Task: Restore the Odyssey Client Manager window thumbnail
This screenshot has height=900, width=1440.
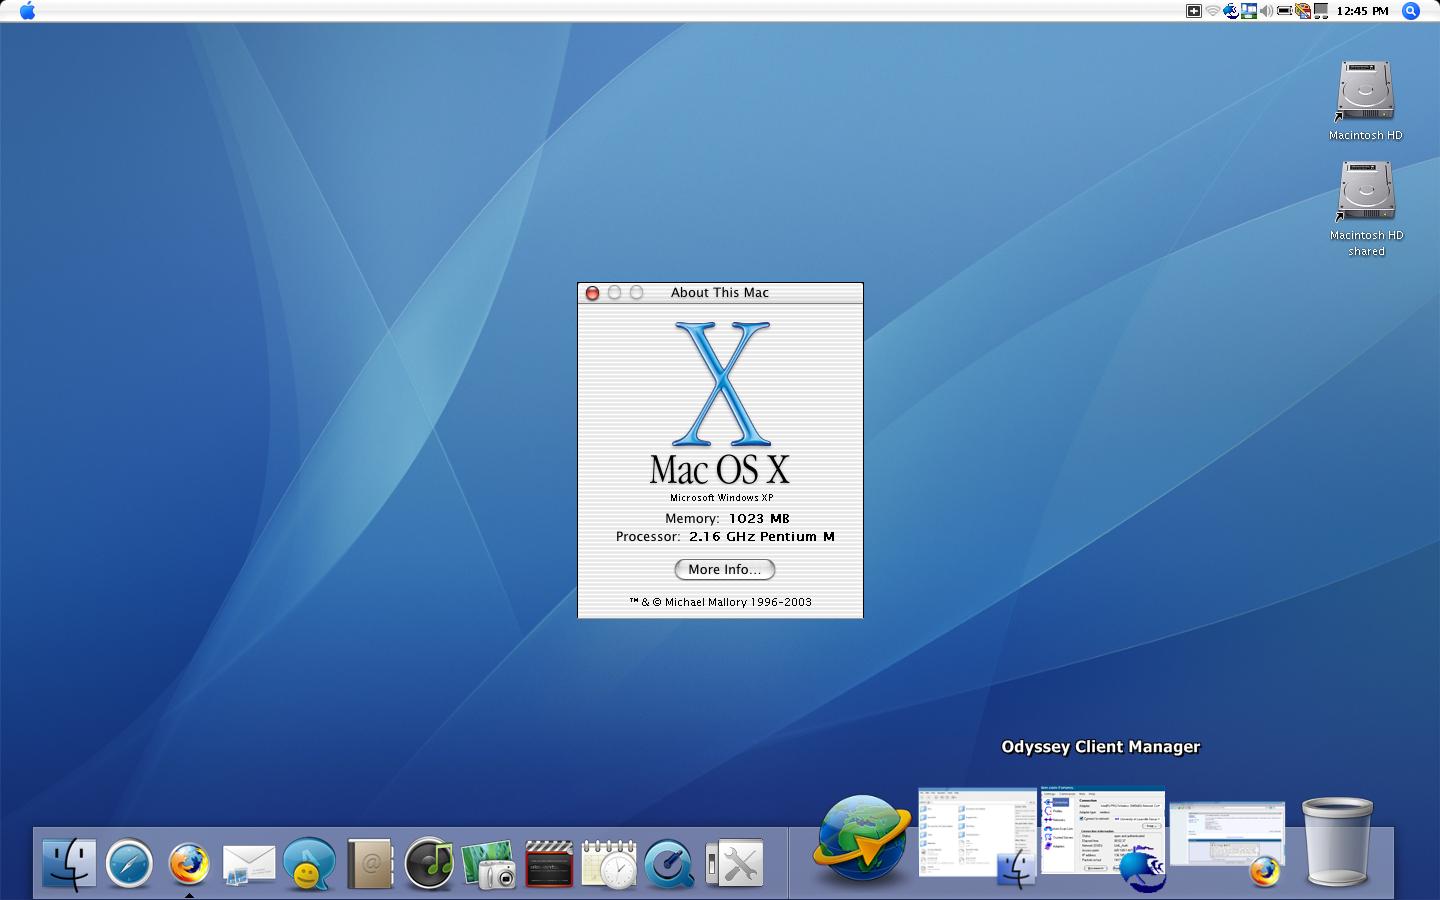Action: pos(1103,836)
